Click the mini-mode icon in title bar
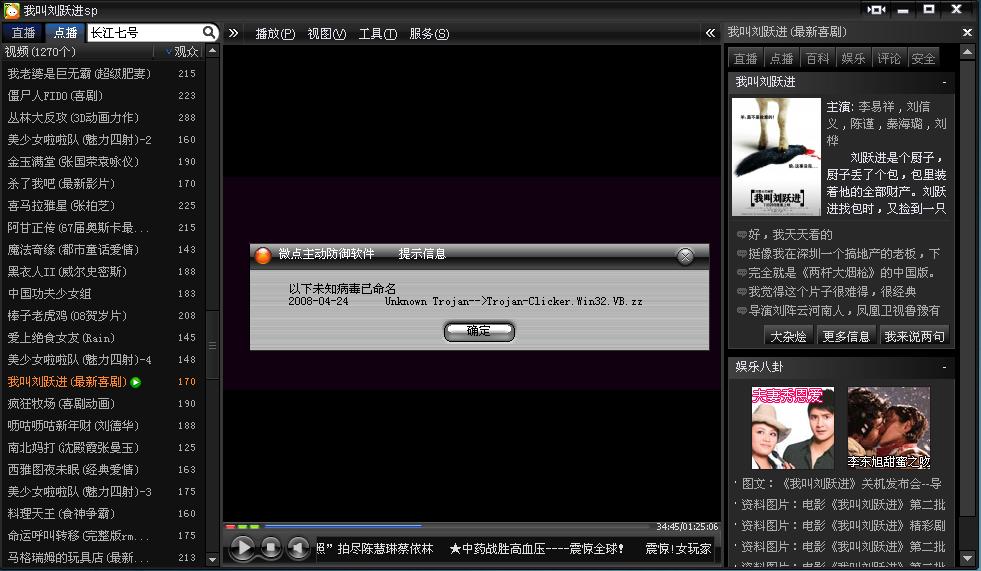The height and width of the screenshot is (571, 981). (876, 9)
